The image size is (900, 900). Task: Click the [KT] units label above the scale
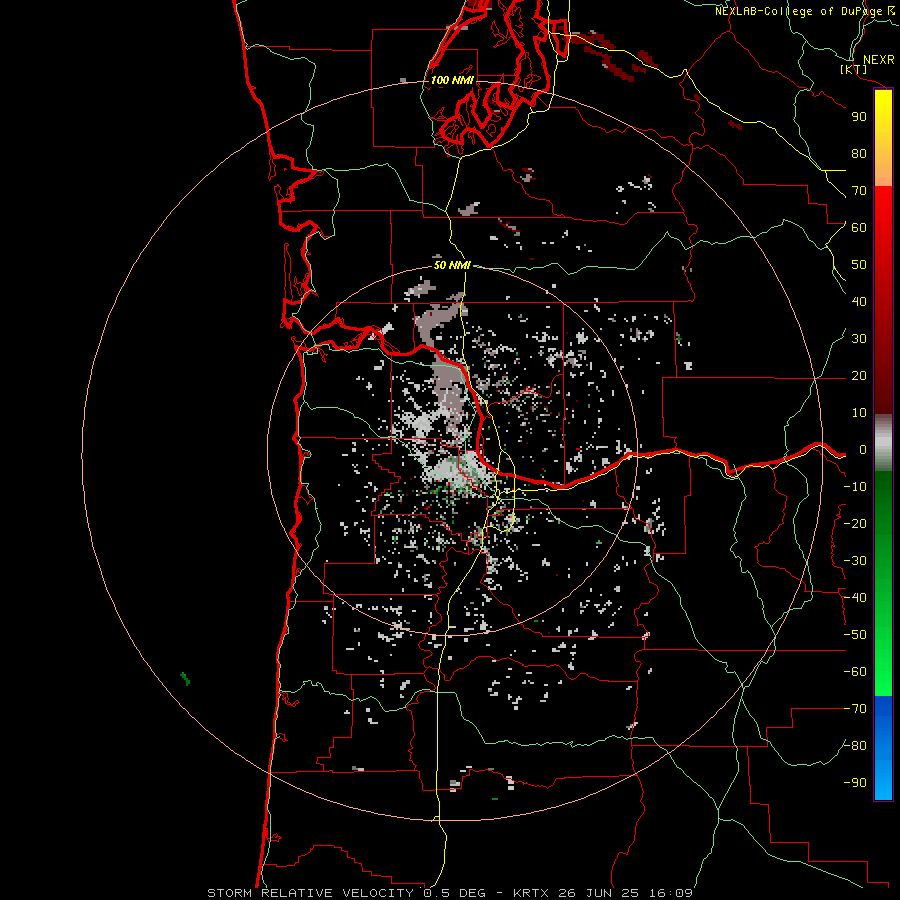[x=854, y=69]
